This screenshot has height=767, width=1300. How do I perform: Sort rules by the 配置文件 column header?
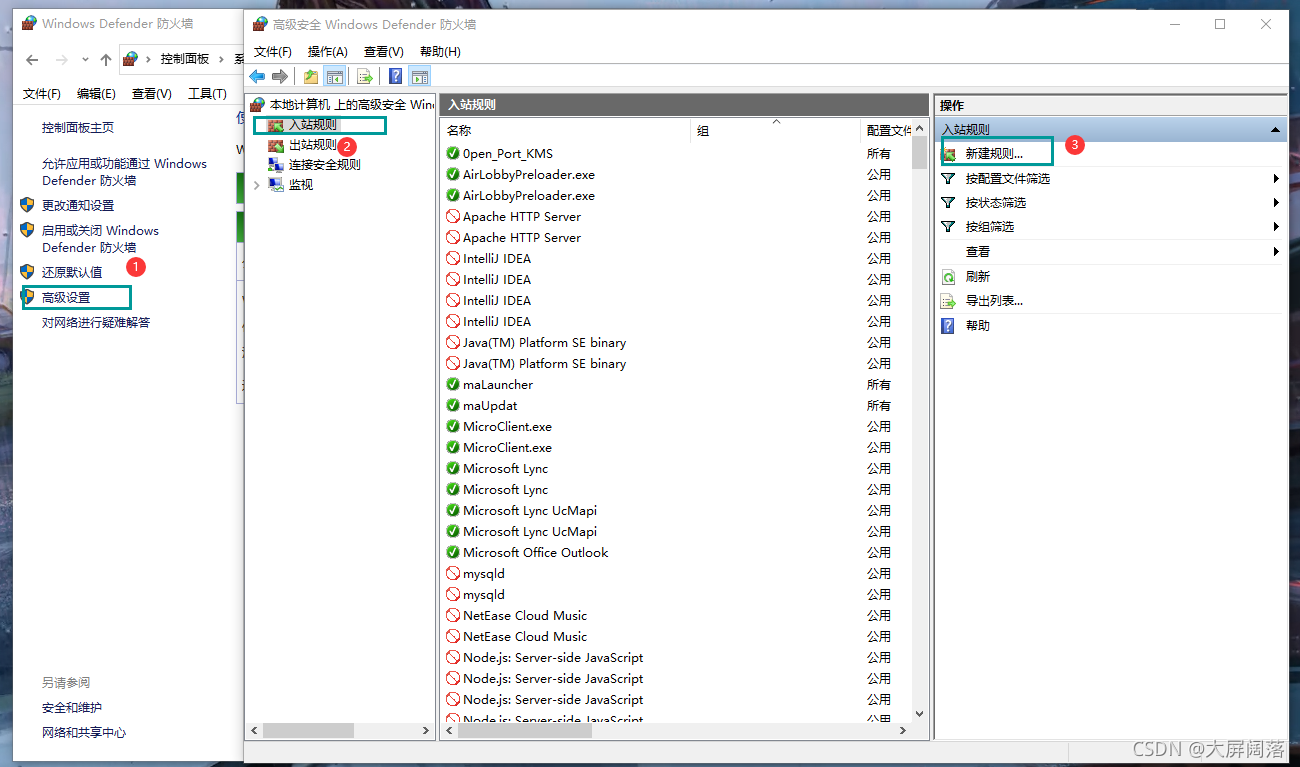click(x=886, y=130)
